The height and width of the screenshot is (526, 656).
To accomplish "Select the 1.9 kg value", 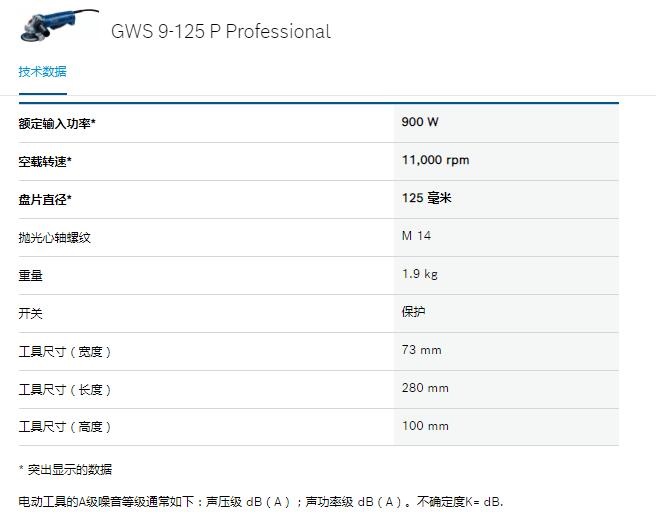I will pos(420,274).
